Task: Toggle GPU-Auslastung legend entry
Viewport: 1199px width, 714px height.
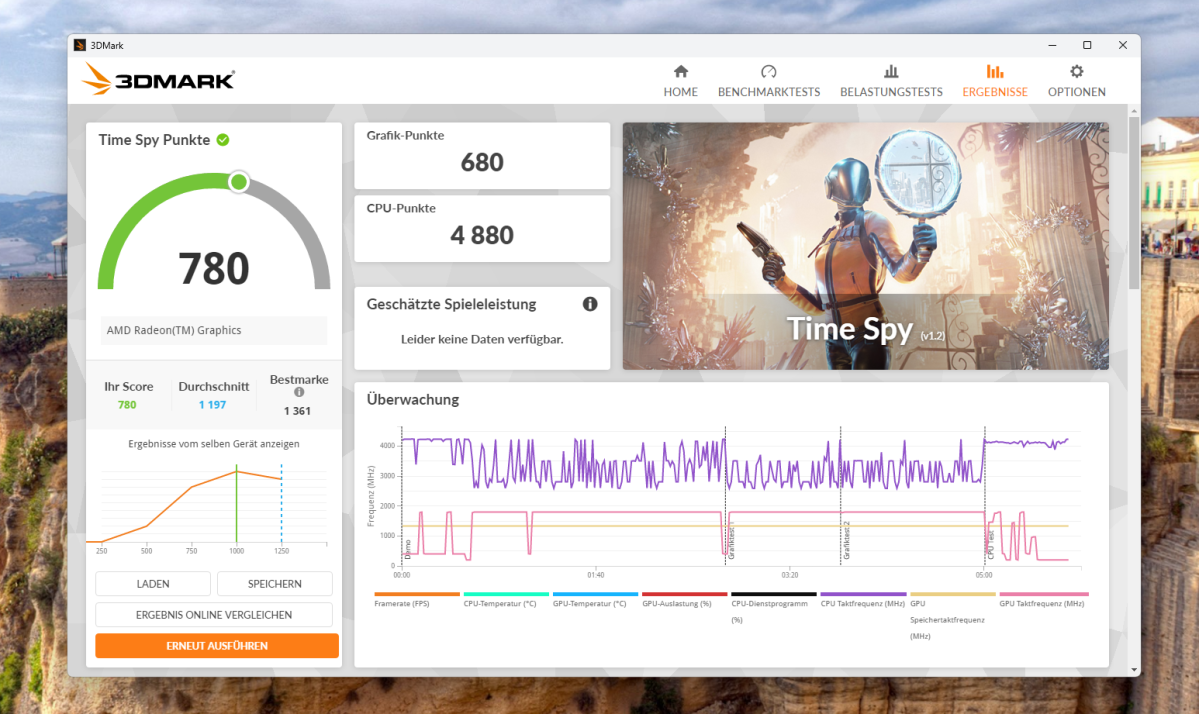Action: 684,600
